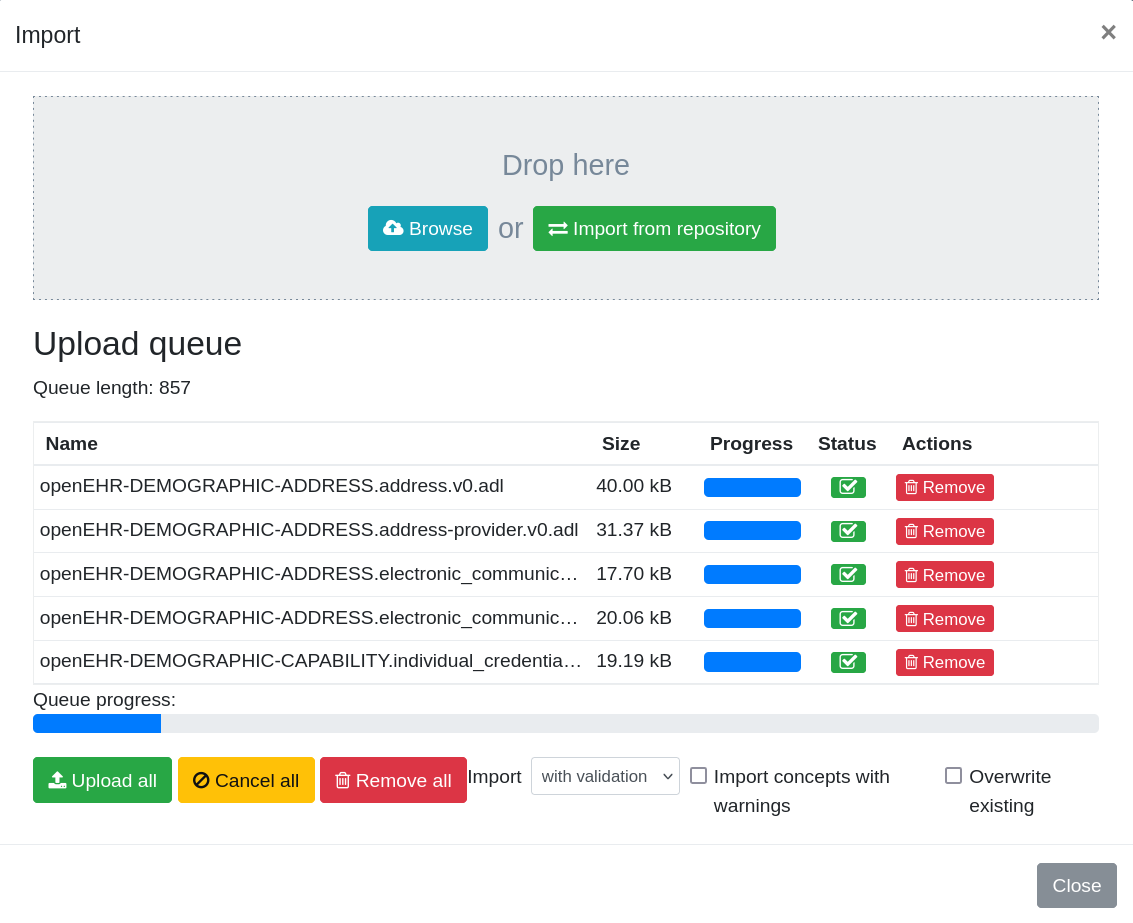The height and width of the screenshot is (923, 1133).
Task: Remove the CAPABILITY.individual_credentials file
Action: 944,662
